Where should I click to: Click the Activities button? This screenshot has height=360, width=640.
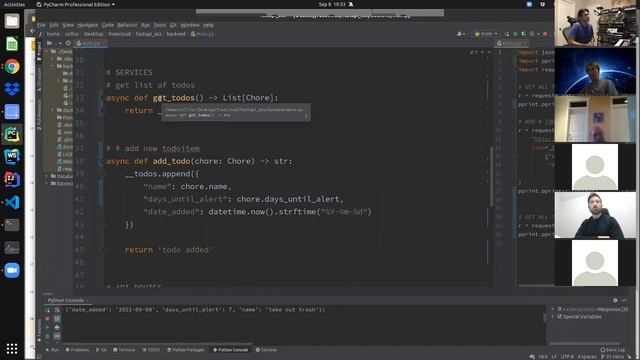[x=14, y=4]
